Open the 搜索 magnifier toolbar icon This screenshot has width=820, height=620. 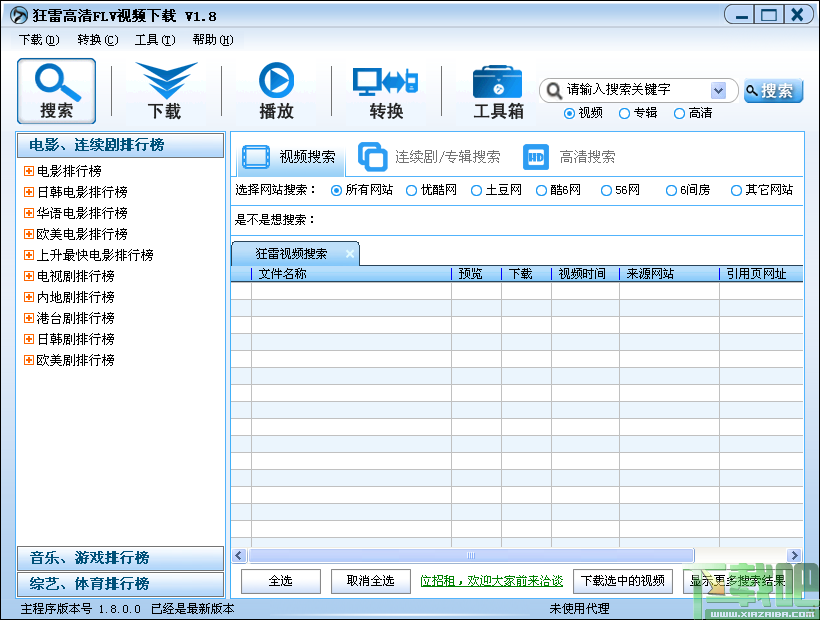(56, 90)
